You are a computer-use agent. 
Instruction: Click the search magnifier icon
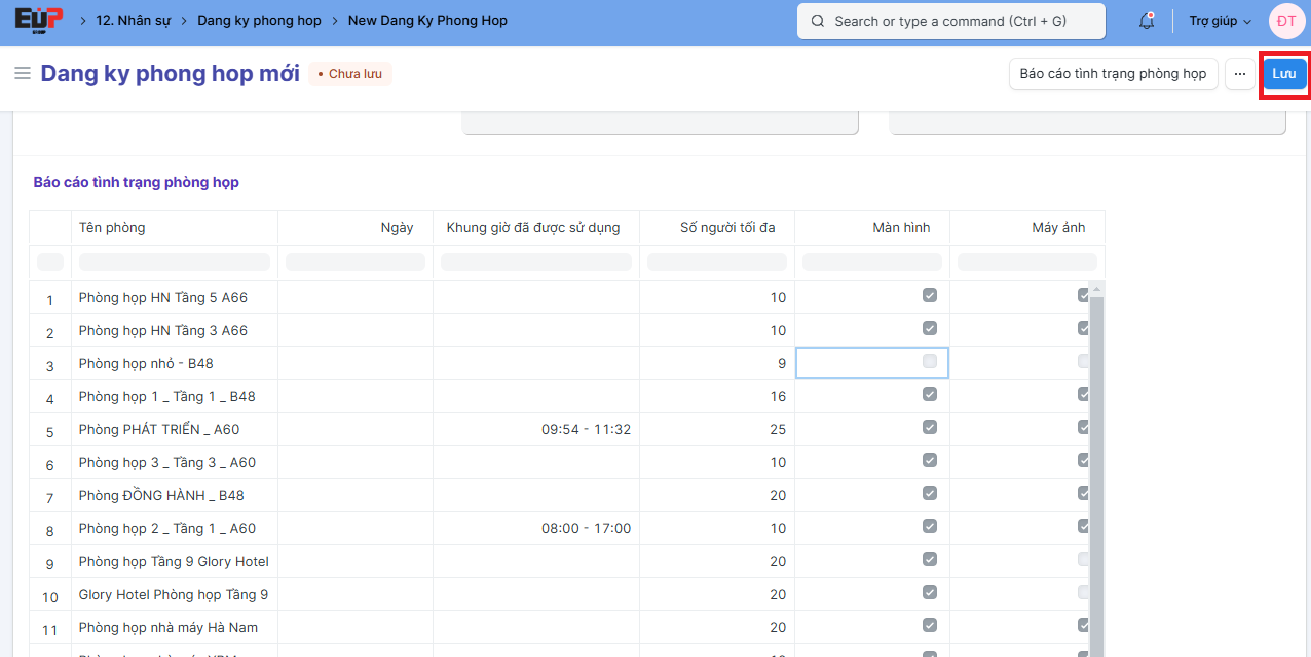pyautogui.click(x=818, y=21)
